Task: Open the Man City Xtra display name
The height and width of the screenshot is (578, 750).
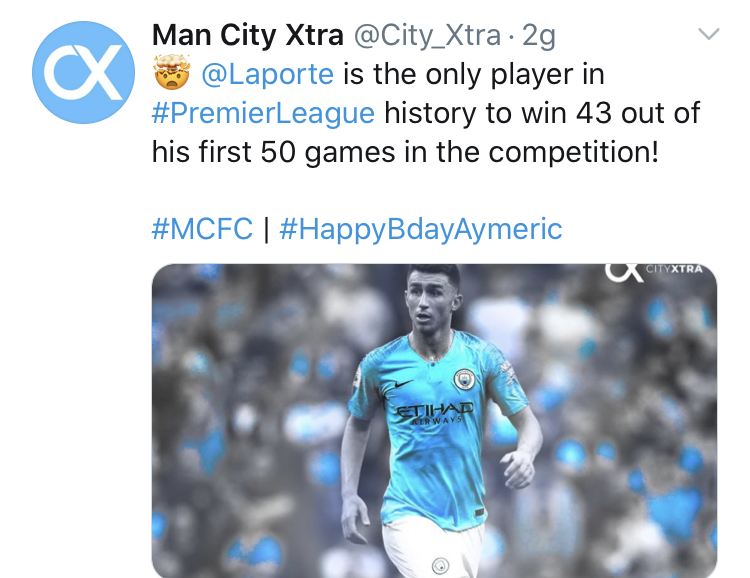Action: tap(248, 35)
